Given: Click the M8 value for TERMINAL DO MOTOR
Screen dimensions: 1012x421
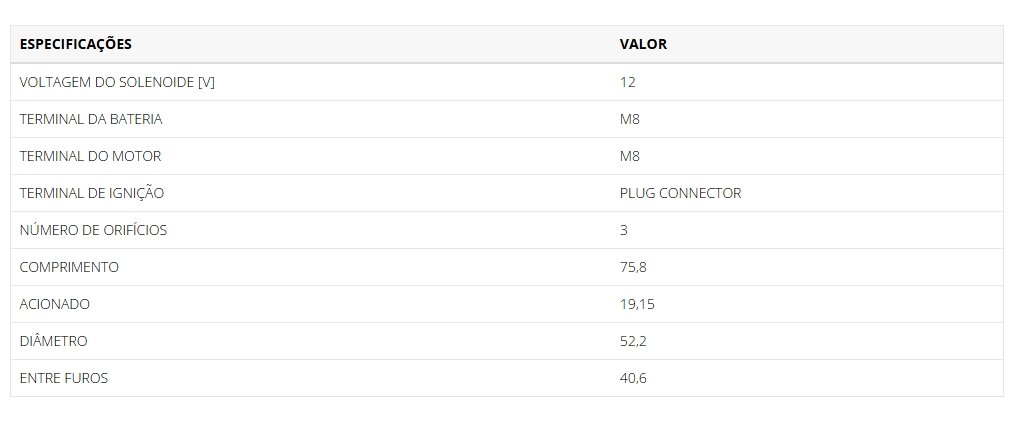Looking at the screenshot, I should [x=629, y=156].
